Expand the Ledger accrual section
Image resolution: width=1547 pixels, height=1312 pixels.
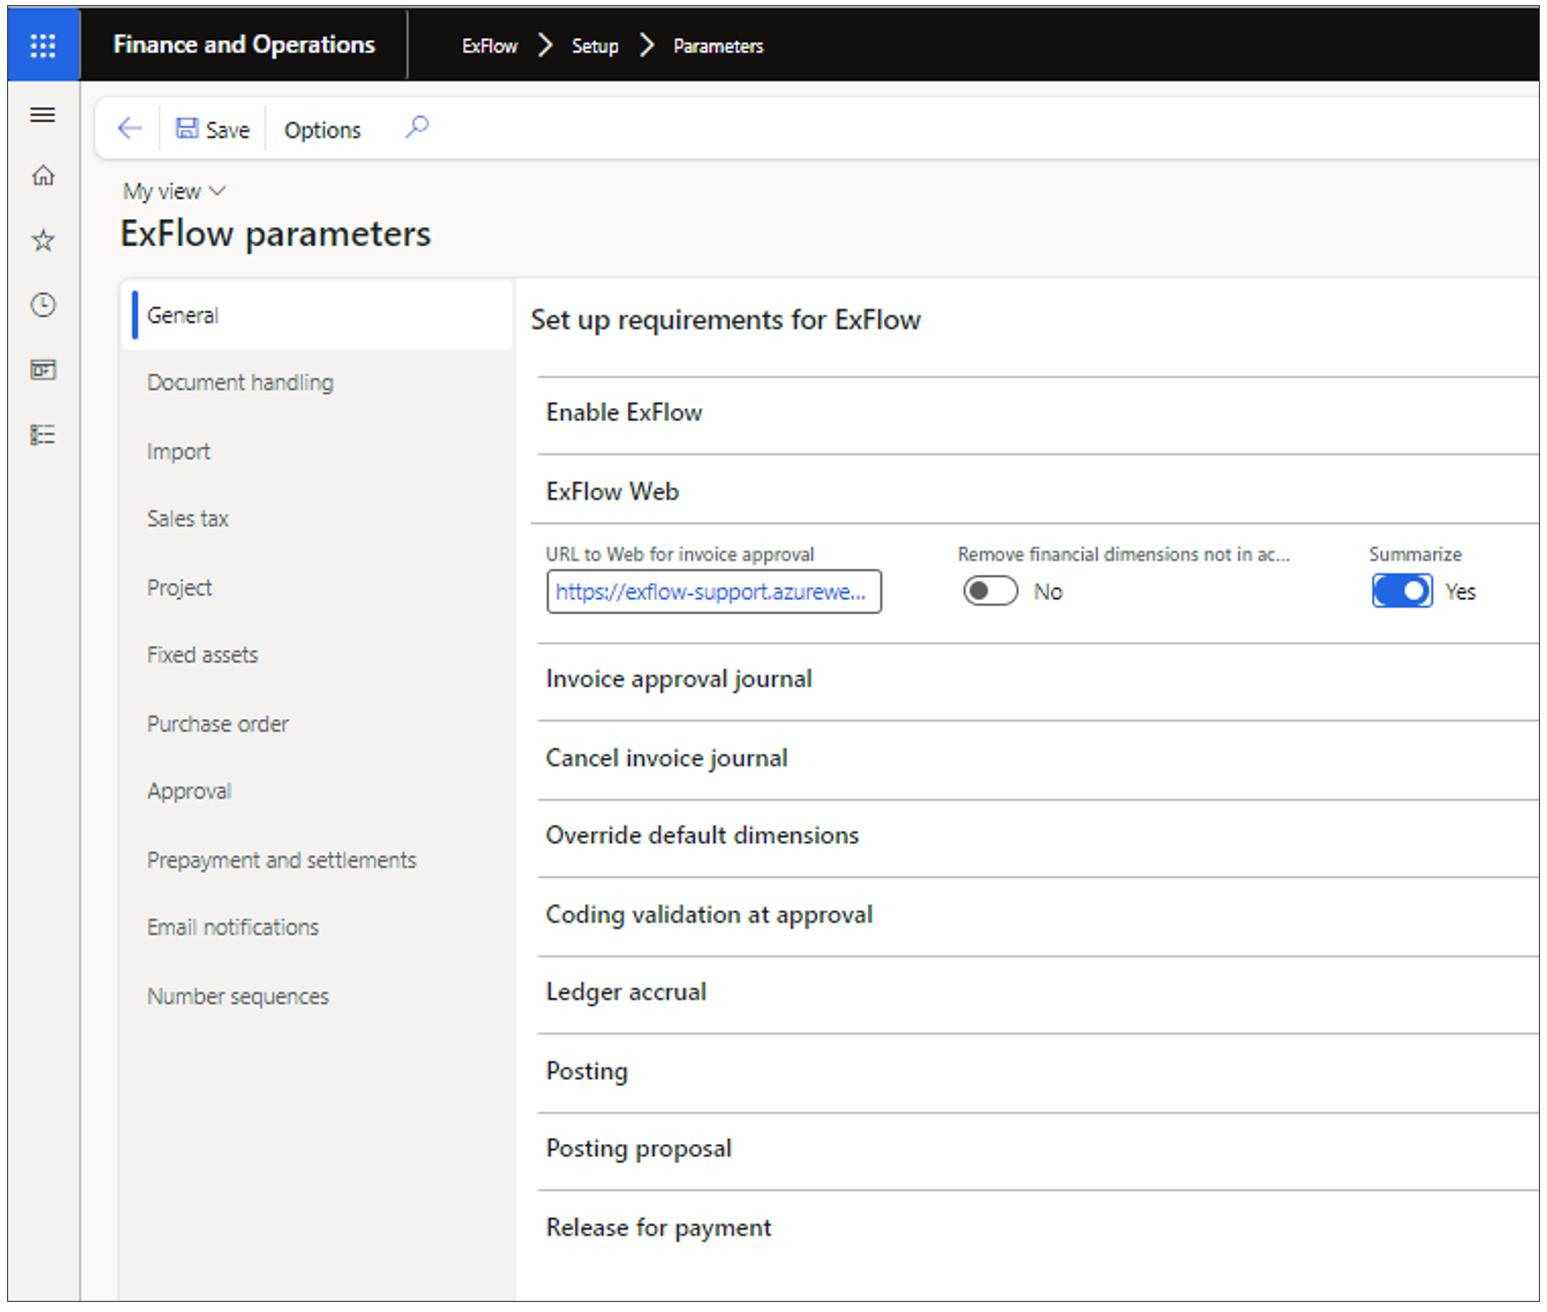click(1037, 993)
